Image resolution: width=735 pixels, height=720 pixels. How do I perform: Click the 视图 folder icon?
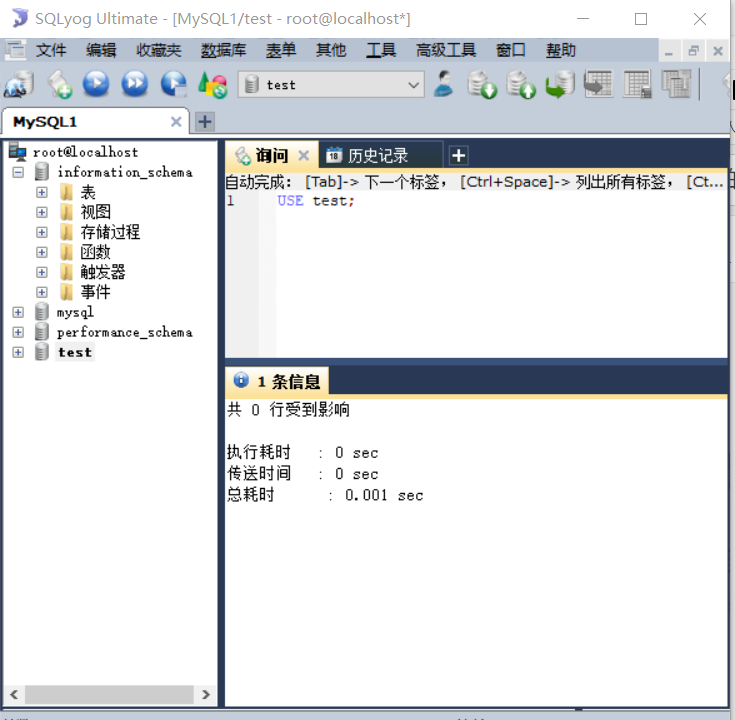[x=67, y=212]
